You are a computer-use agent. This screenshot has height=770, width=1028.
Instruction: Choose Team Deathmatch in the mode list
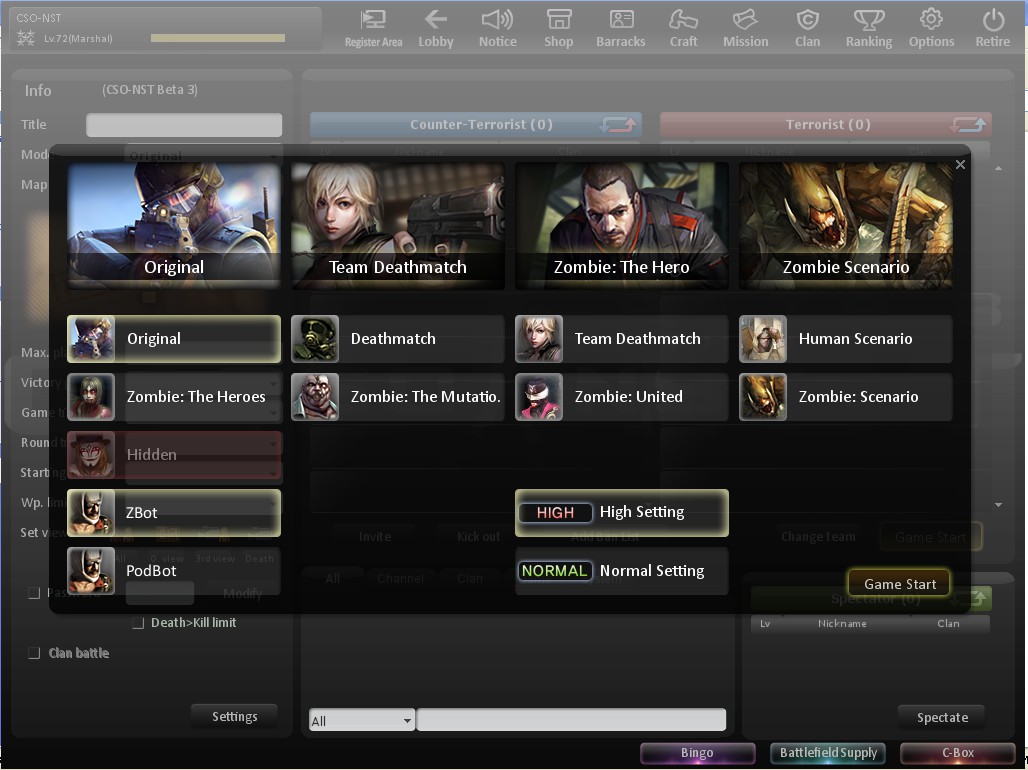(x=622, y=339)
